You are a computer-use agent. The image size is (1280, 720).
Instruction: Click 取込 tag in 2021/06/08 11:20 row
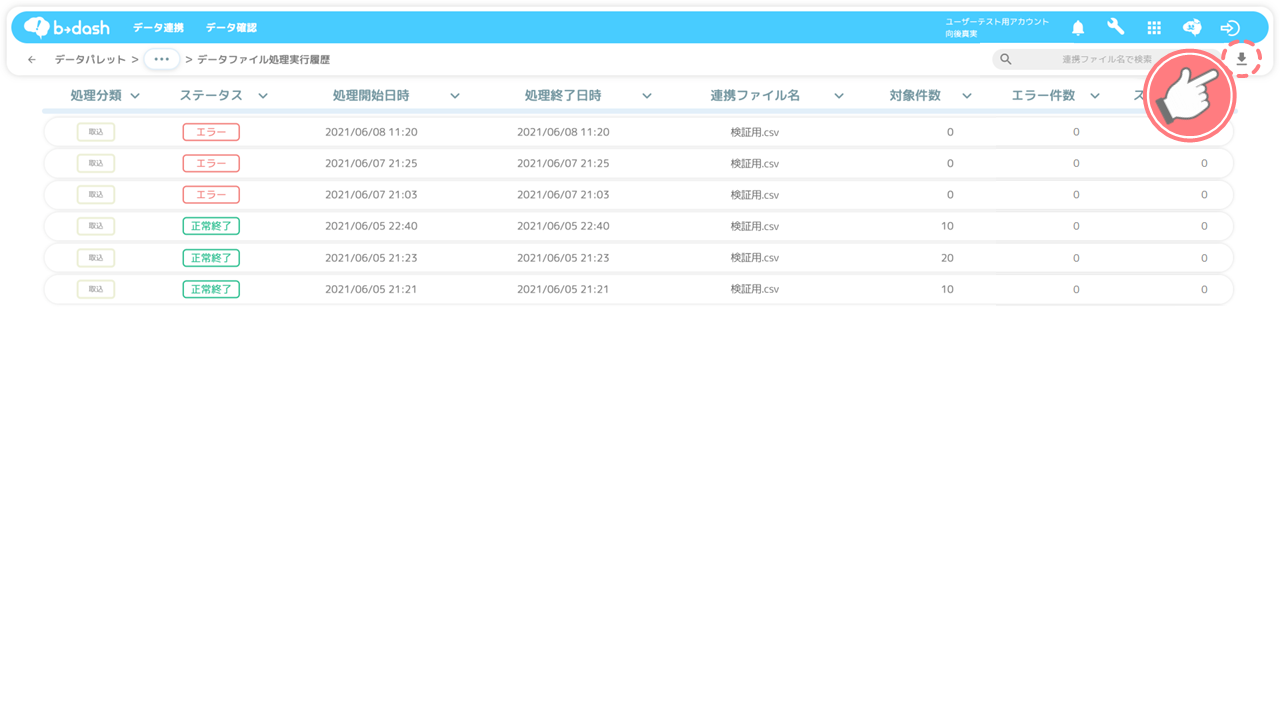[96, 132]
